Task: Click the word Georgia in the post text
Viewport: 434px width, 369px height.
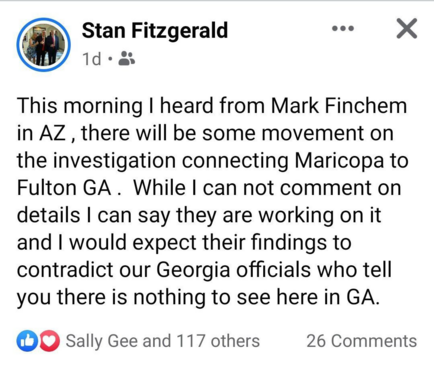Action: point(193,270)
